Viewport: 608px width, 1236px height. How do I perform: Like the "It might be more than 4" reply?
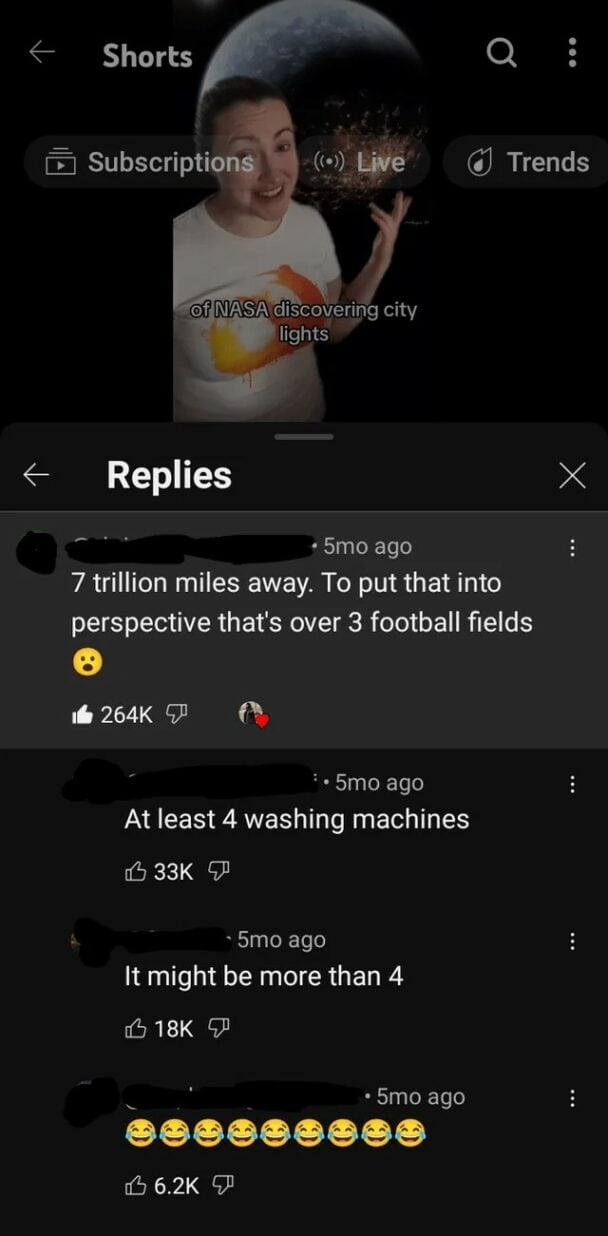(x=135, y=1028)
